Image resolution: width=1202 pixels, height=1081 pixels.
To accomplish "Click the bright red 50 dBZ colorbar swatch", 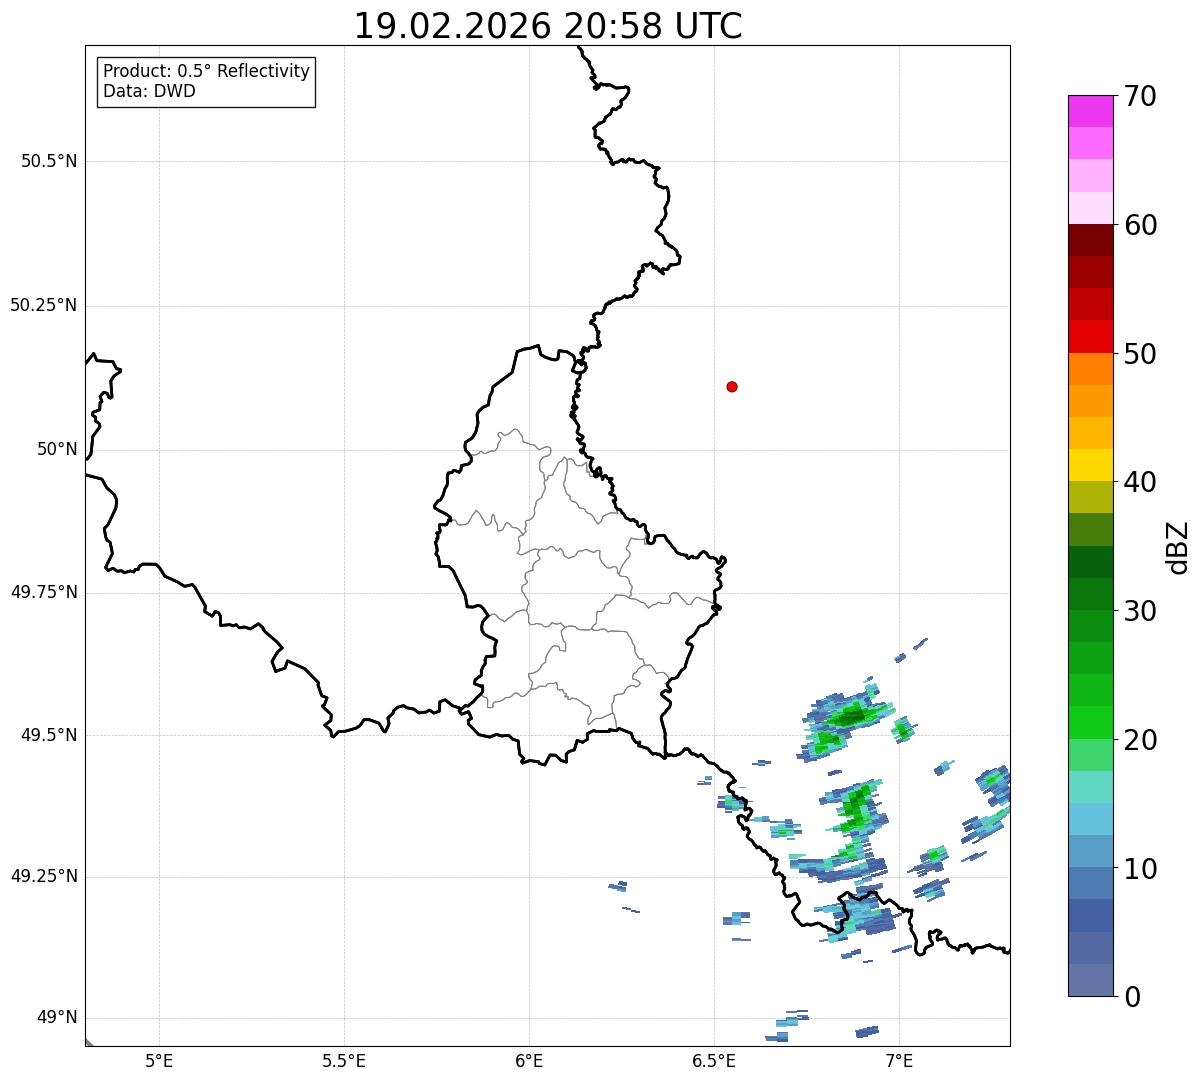I will pyautogui.click(x=1091, y=337).
